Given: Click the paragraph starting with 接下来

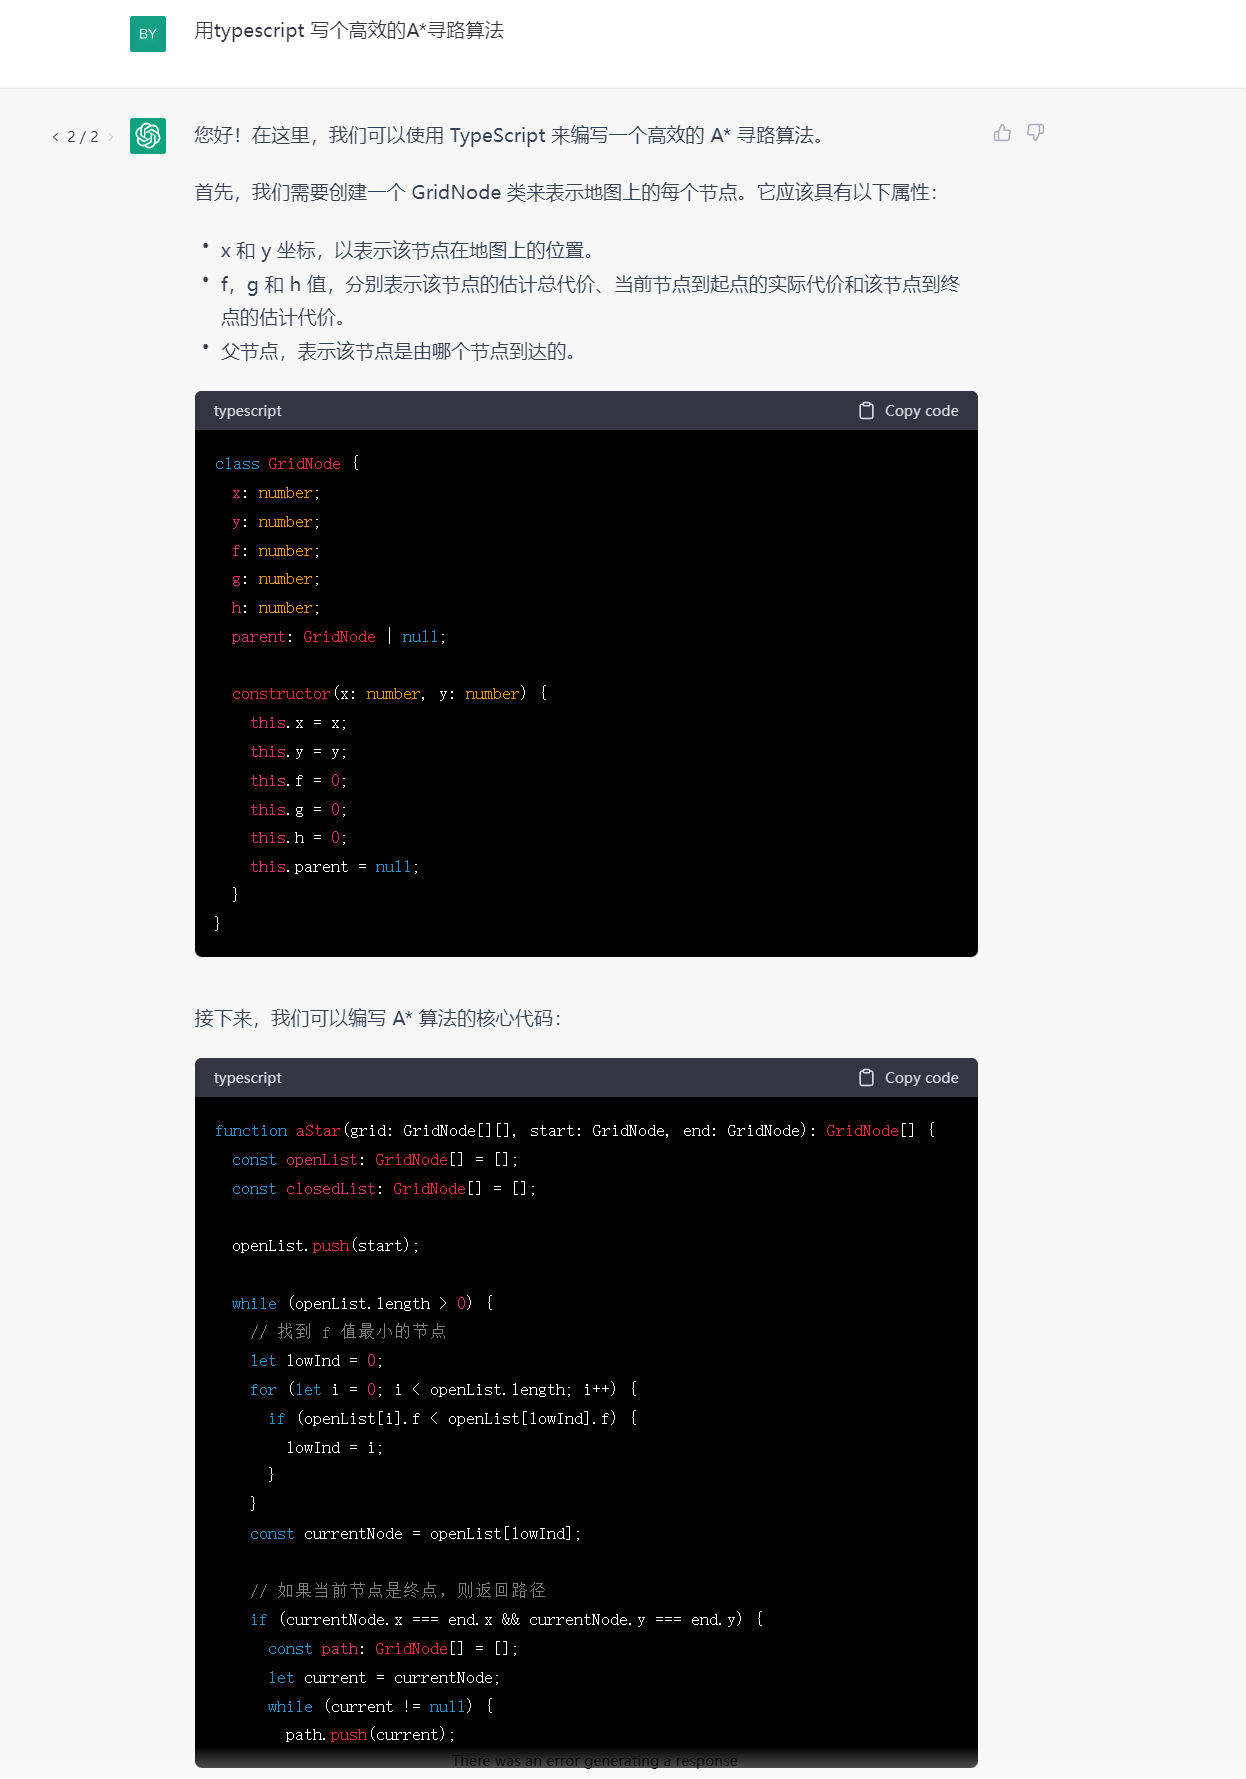Looking at the screenshot, I should tap(378, 1019).
